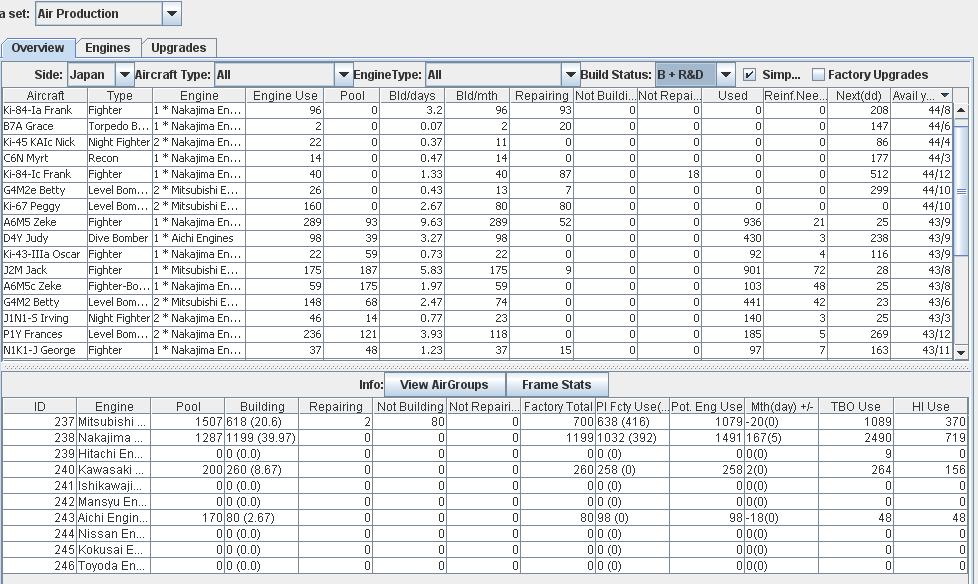Sort by the Next(dd) column header
This screenshot has width=978, height=584.
coord(859,95)
